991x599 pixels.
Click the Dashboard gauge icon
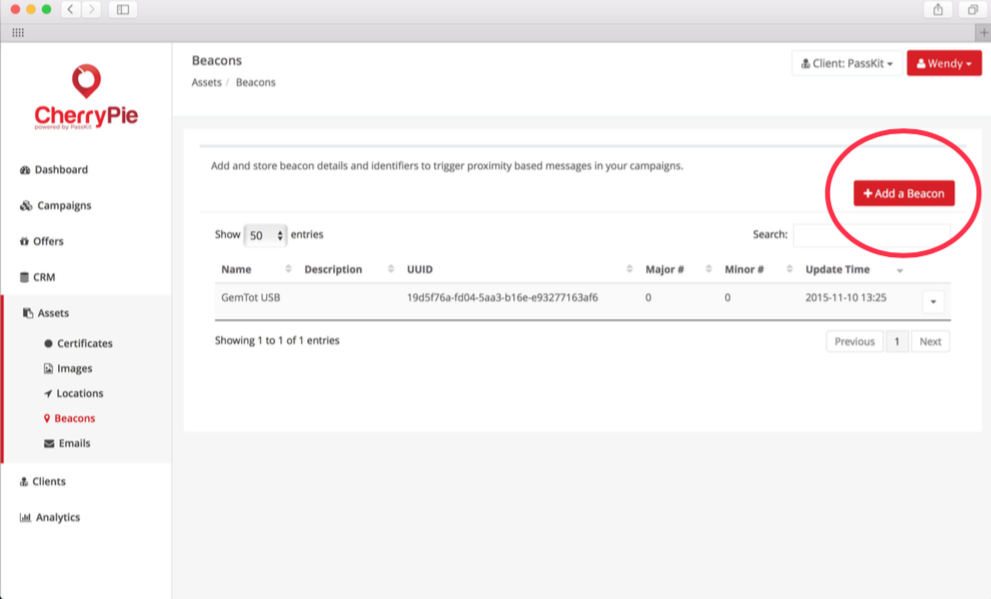[25, 170]
